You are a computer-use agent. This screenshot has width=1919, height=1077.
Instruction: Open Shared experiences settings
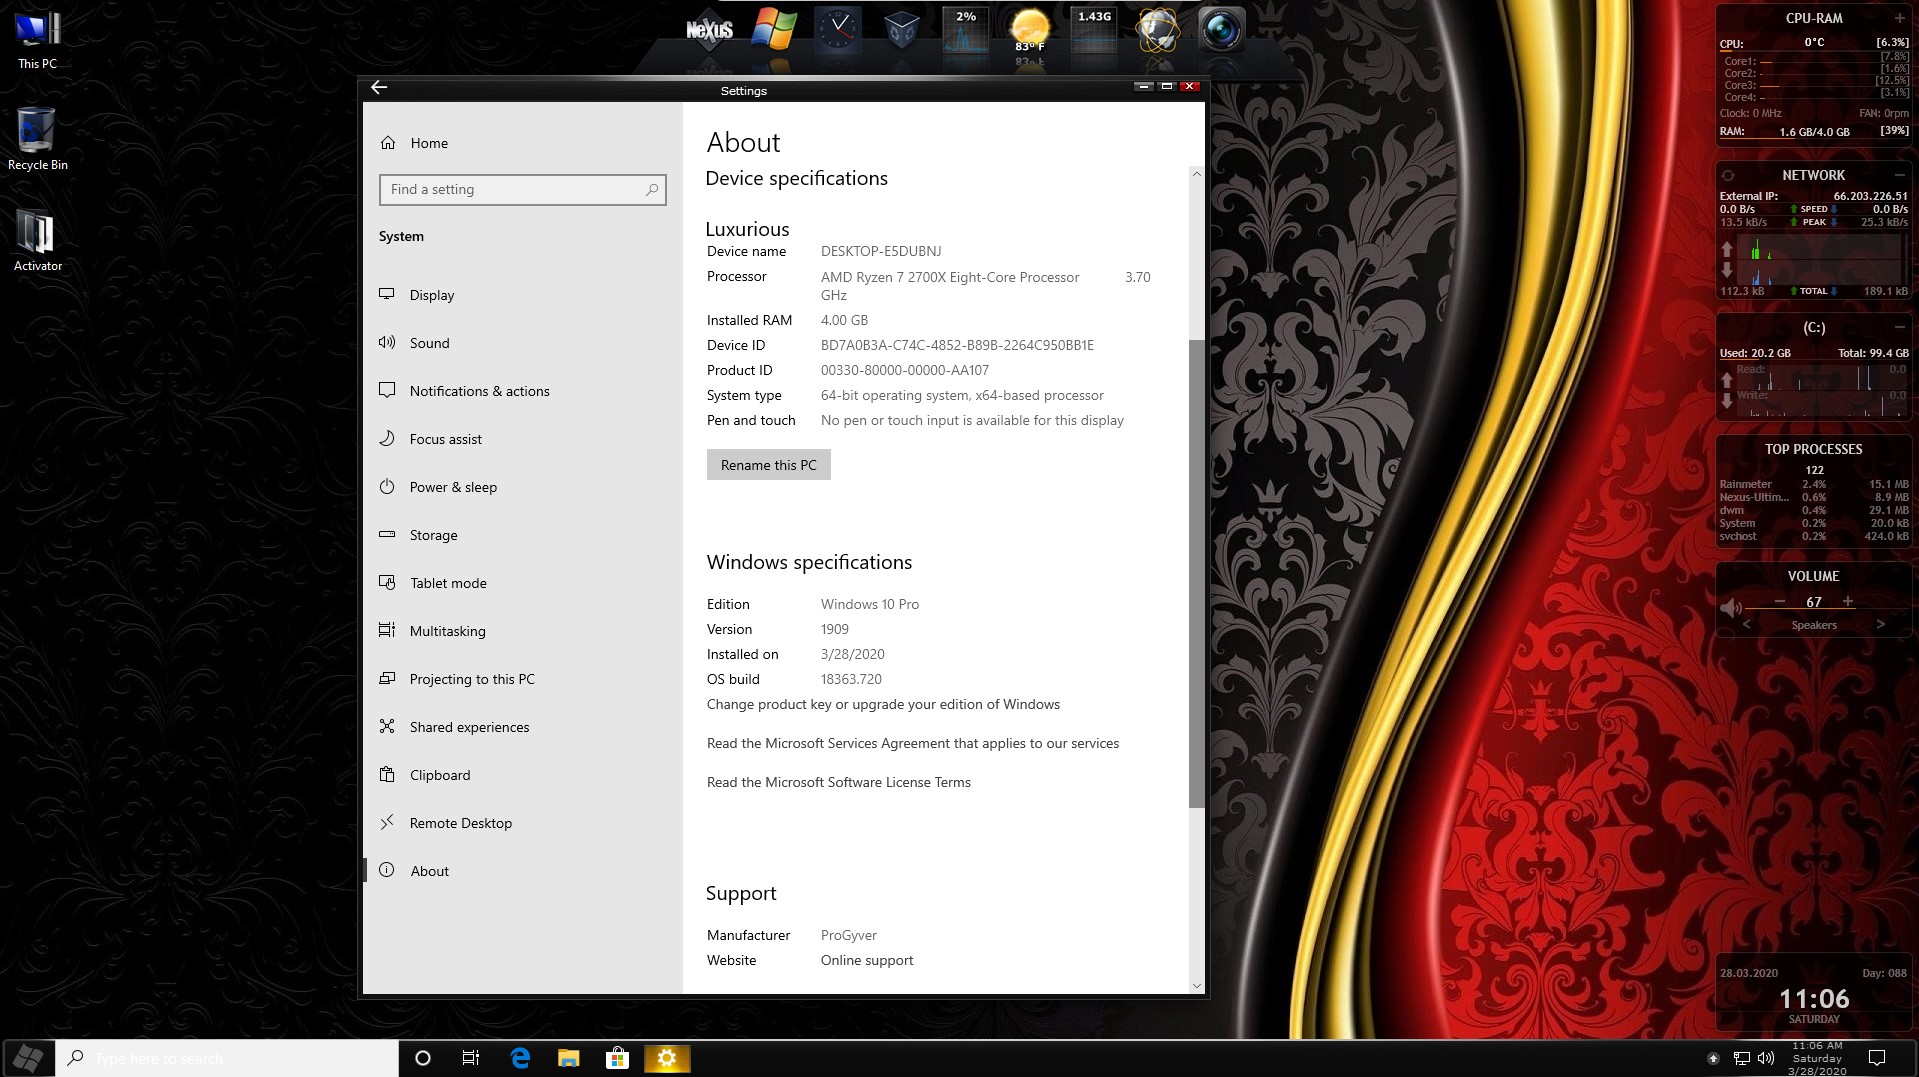pos(523,727)
